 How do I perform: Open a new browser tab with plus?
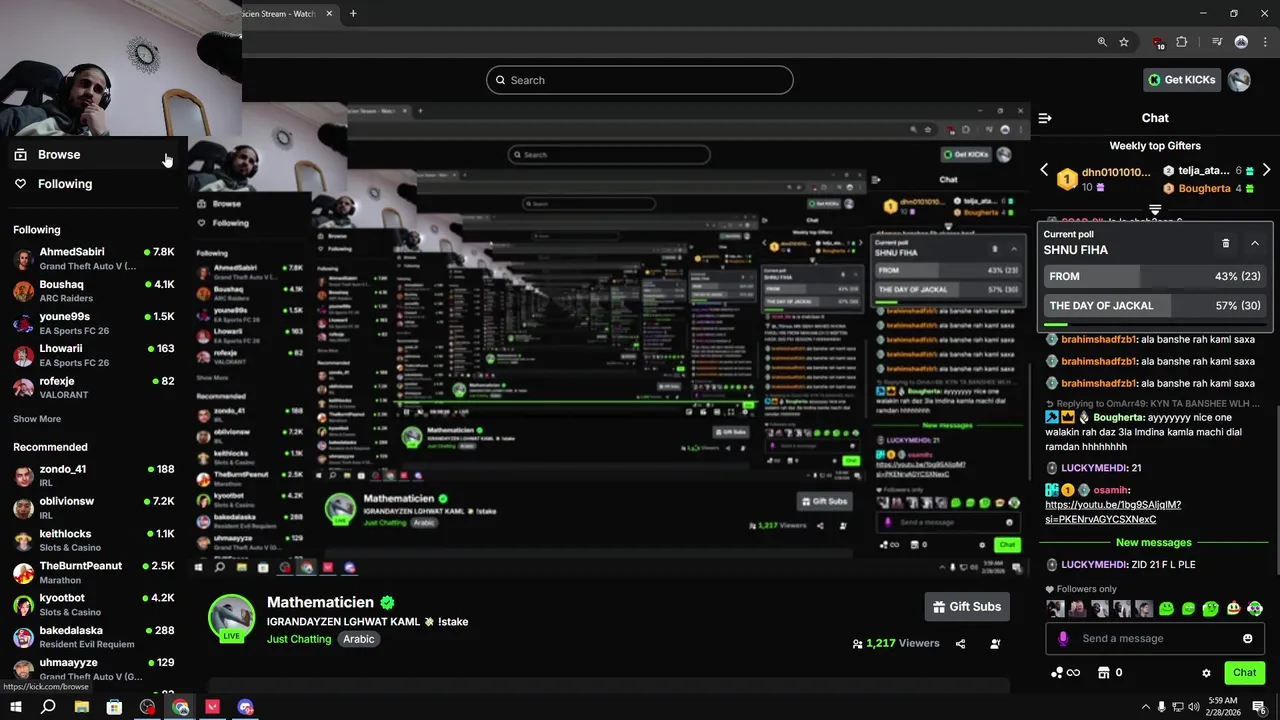tap(353, 14)
